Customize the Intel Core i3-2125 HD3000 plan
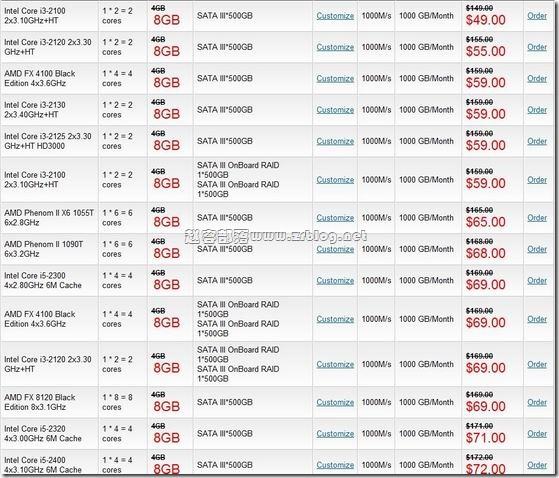This screenshot has height=478, width=559. pyautogui.click(x=335, y=141)
